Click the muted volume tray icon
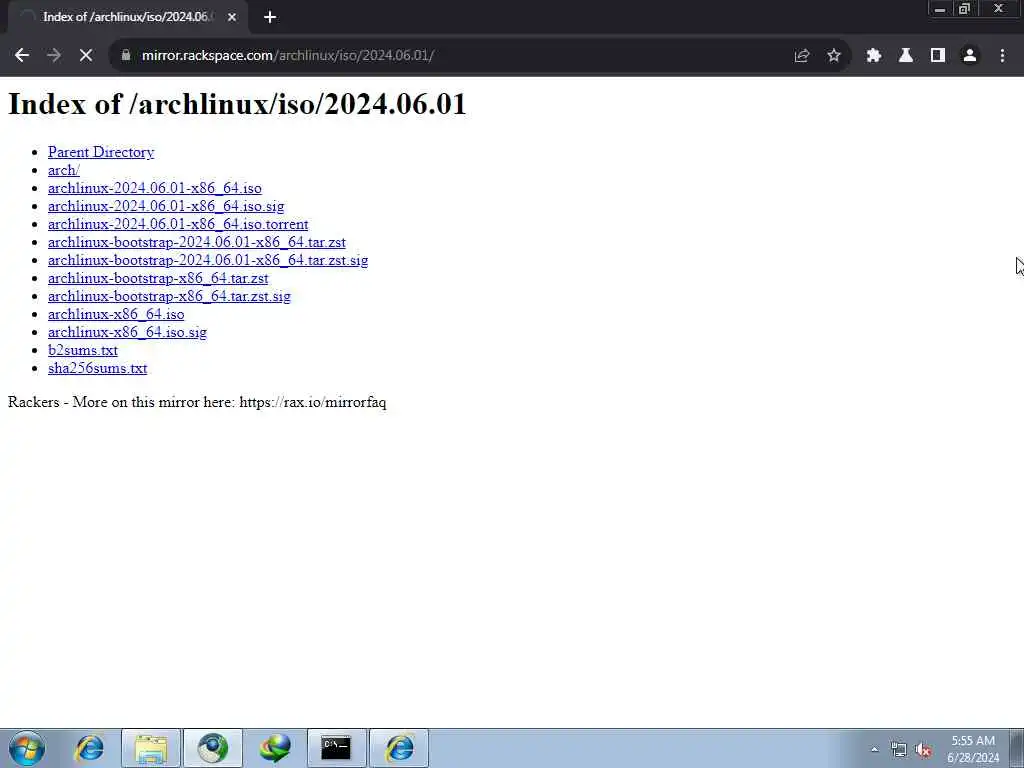Image resolution: width=1024 pixels, height=768 pixels. click(923, 750)
